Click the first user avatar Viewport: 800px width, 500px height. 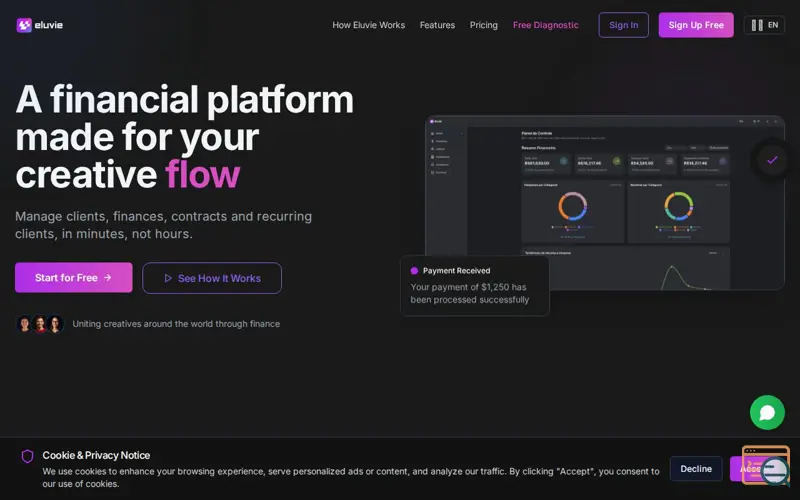pos(24,323)
